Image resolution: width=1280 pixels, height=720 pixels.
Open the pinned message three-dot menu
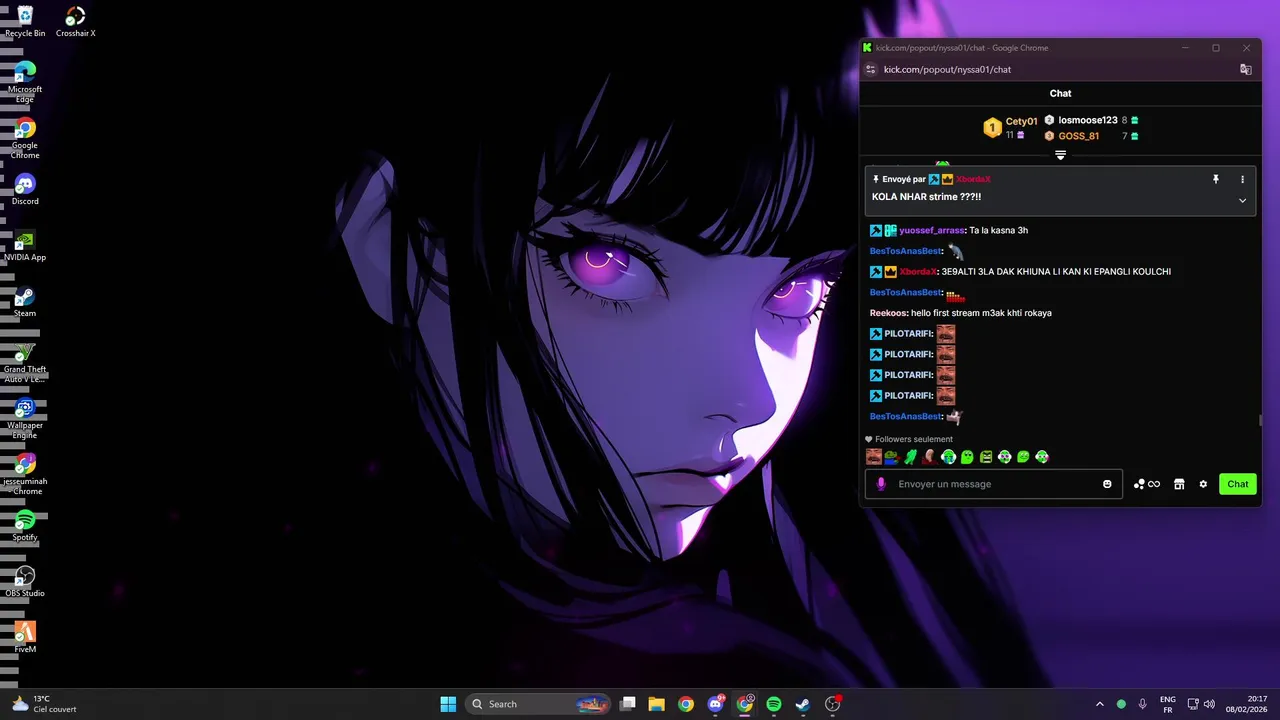1243,179
